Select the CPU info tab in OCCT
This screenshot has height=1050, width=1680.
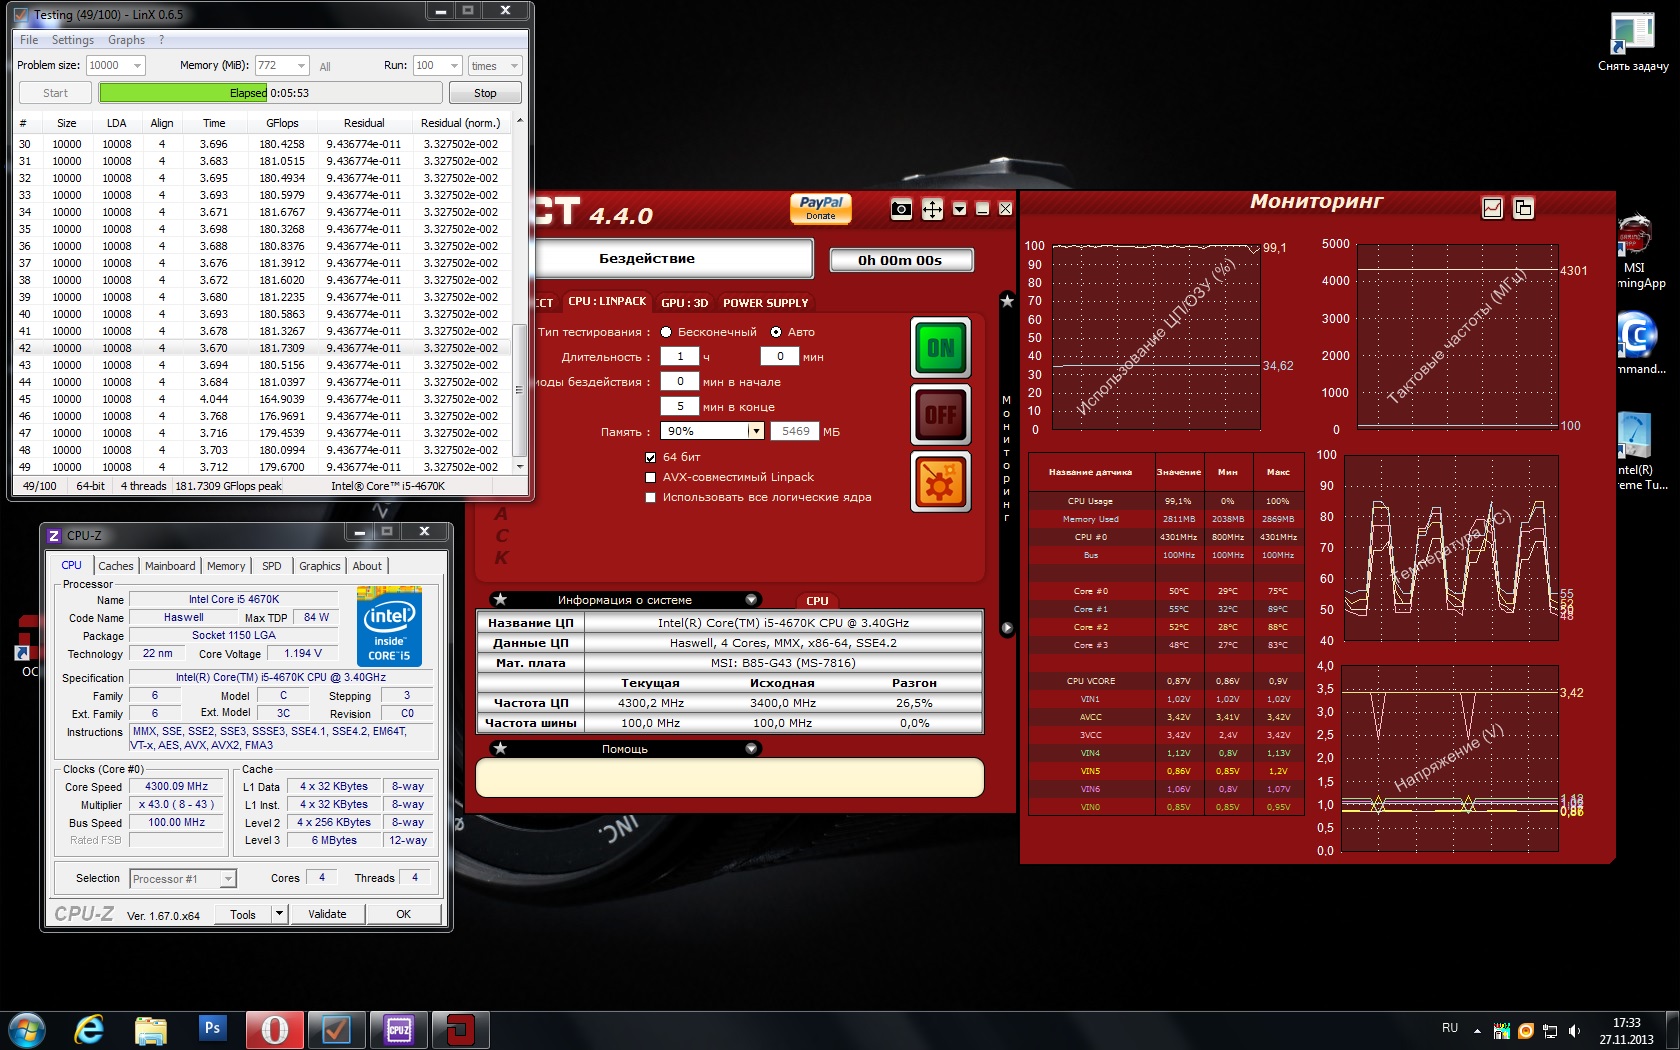(817, 601)
